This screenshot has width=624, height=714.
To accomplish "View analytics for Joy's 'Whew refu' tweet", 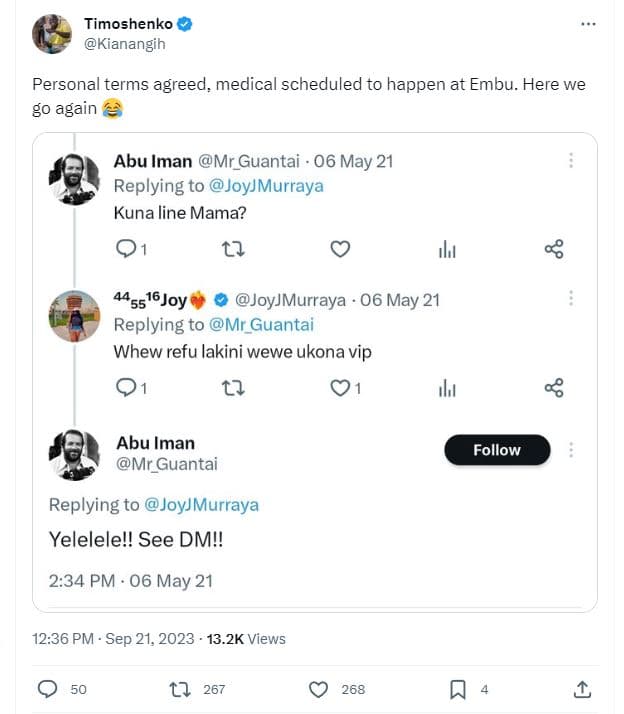I will [447, 387].
